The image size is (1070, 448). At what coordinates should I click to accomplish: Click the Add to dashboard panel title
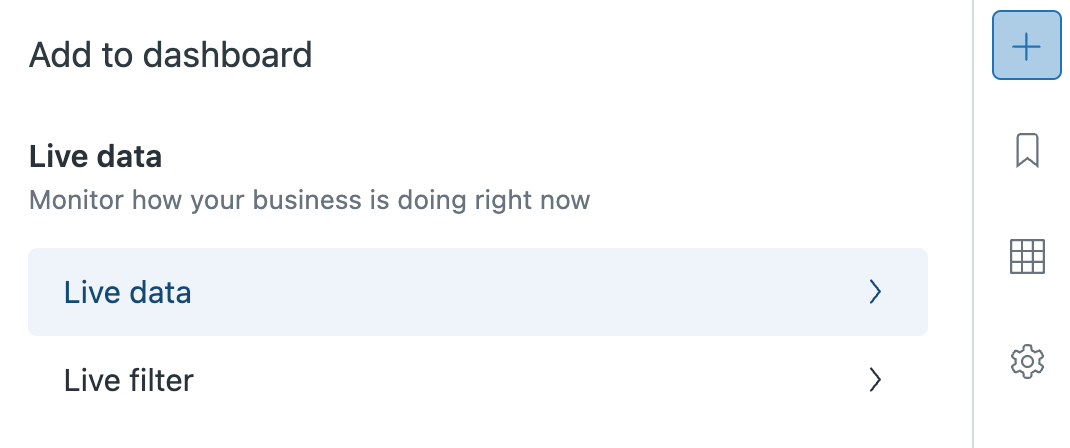pyautogui.click(x=170, y=54)
